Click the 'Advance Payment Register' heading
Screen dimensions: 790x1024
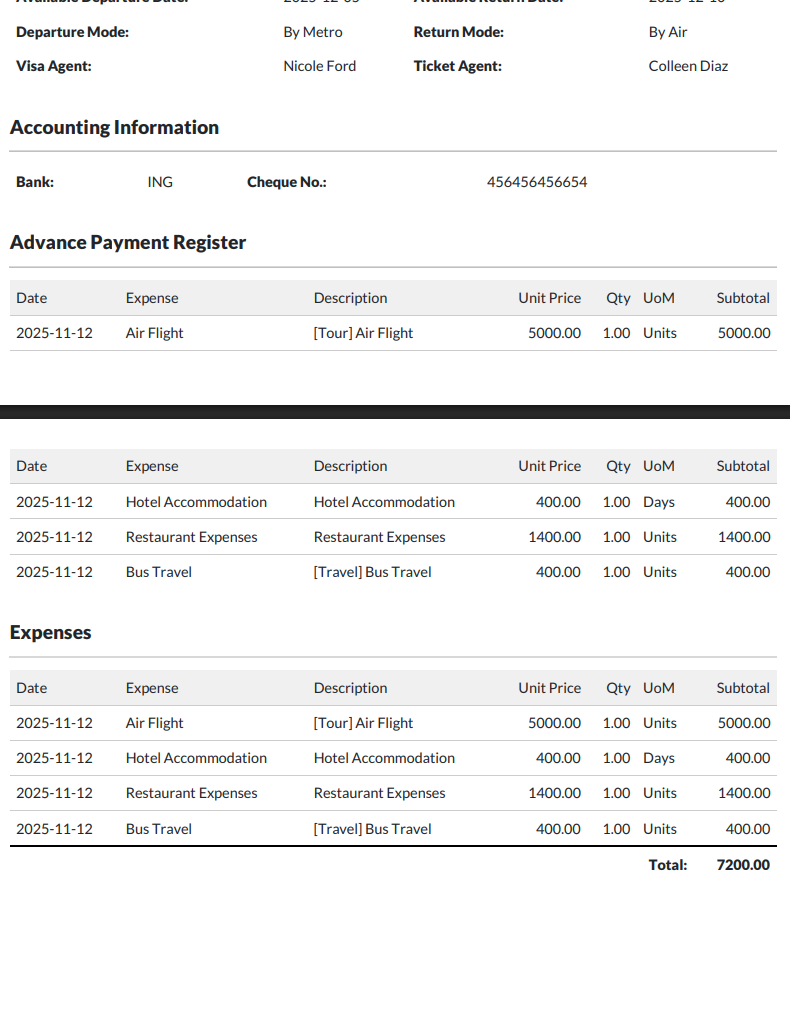click(128, 242)
